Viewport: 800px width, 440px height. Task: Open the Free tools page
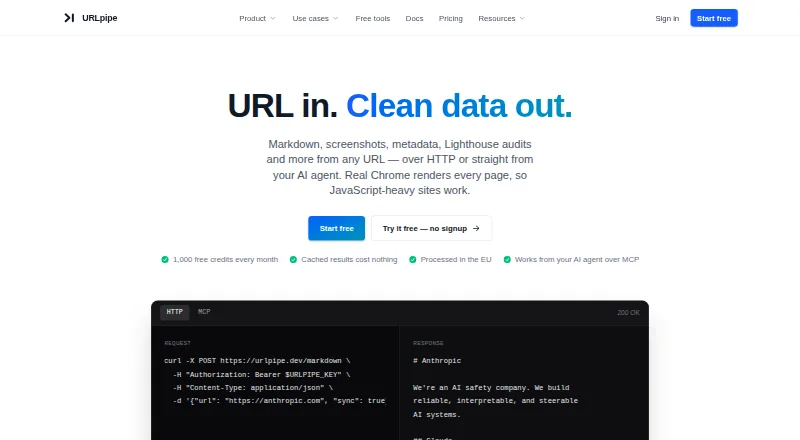tap(372, 18)
